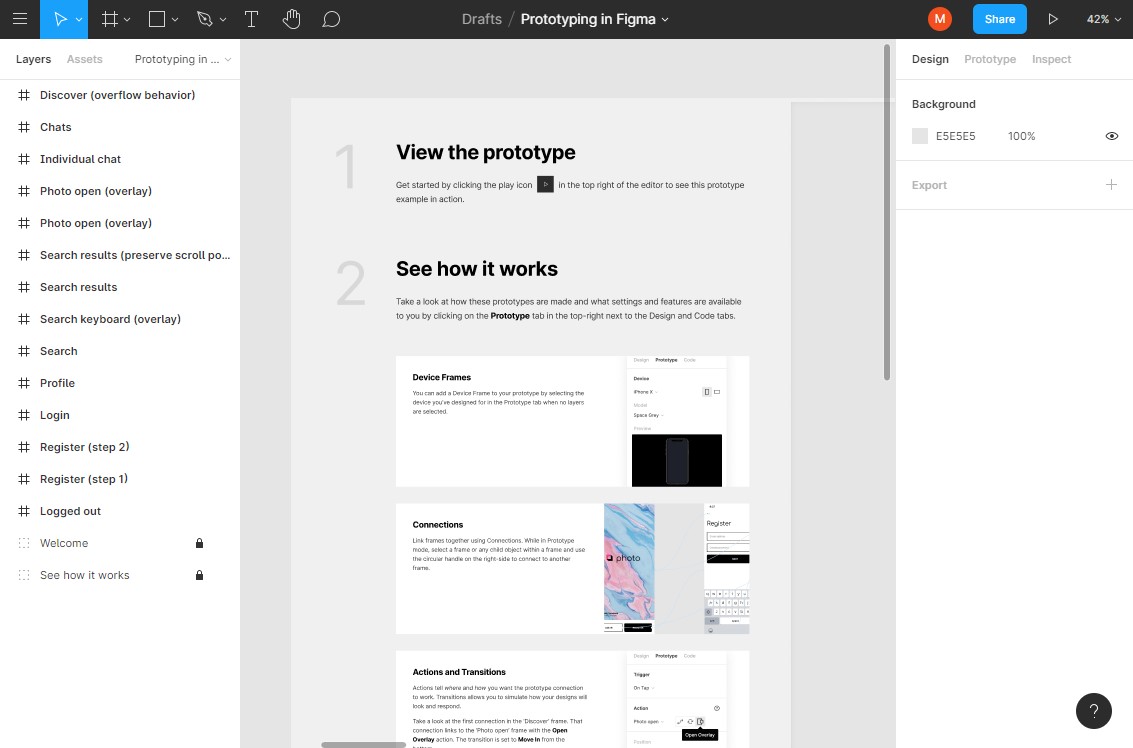Switch to the Design tab
1133x748 pixels.
[x=930, y=59]
